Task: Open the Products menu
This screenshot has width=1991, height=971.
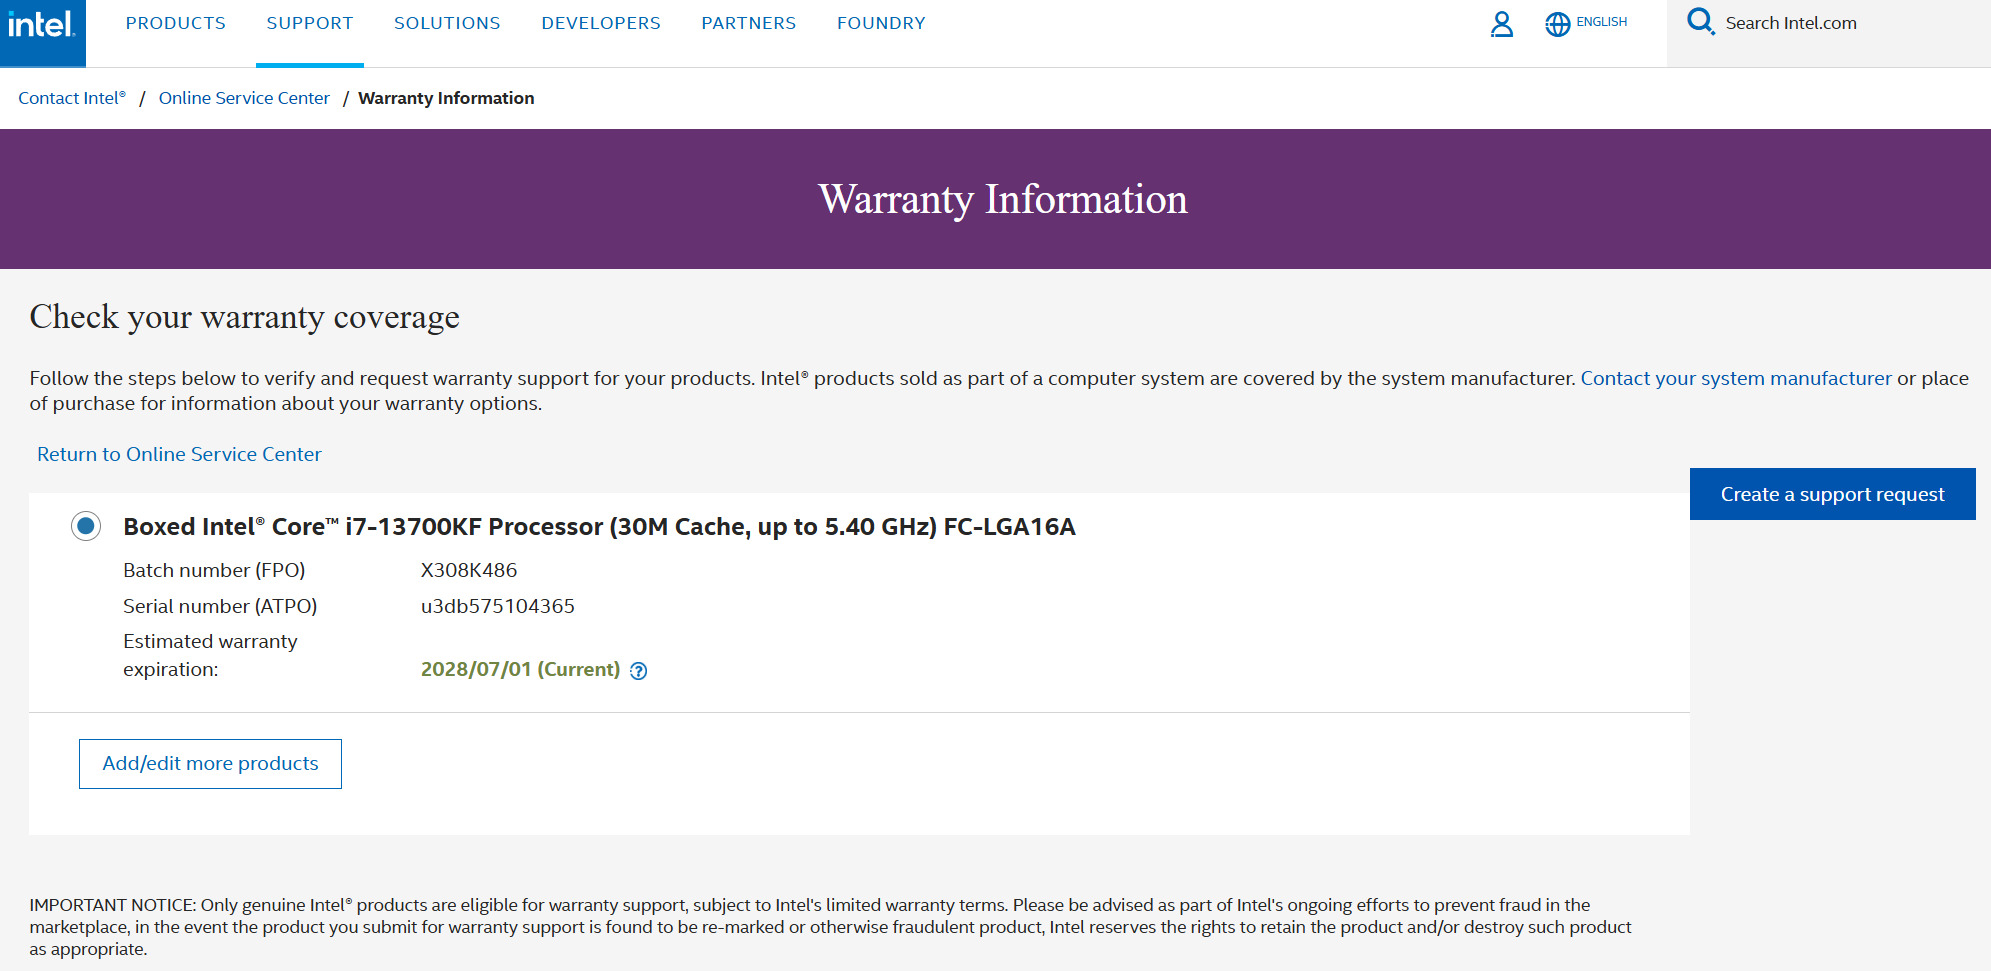Action: 176,23
